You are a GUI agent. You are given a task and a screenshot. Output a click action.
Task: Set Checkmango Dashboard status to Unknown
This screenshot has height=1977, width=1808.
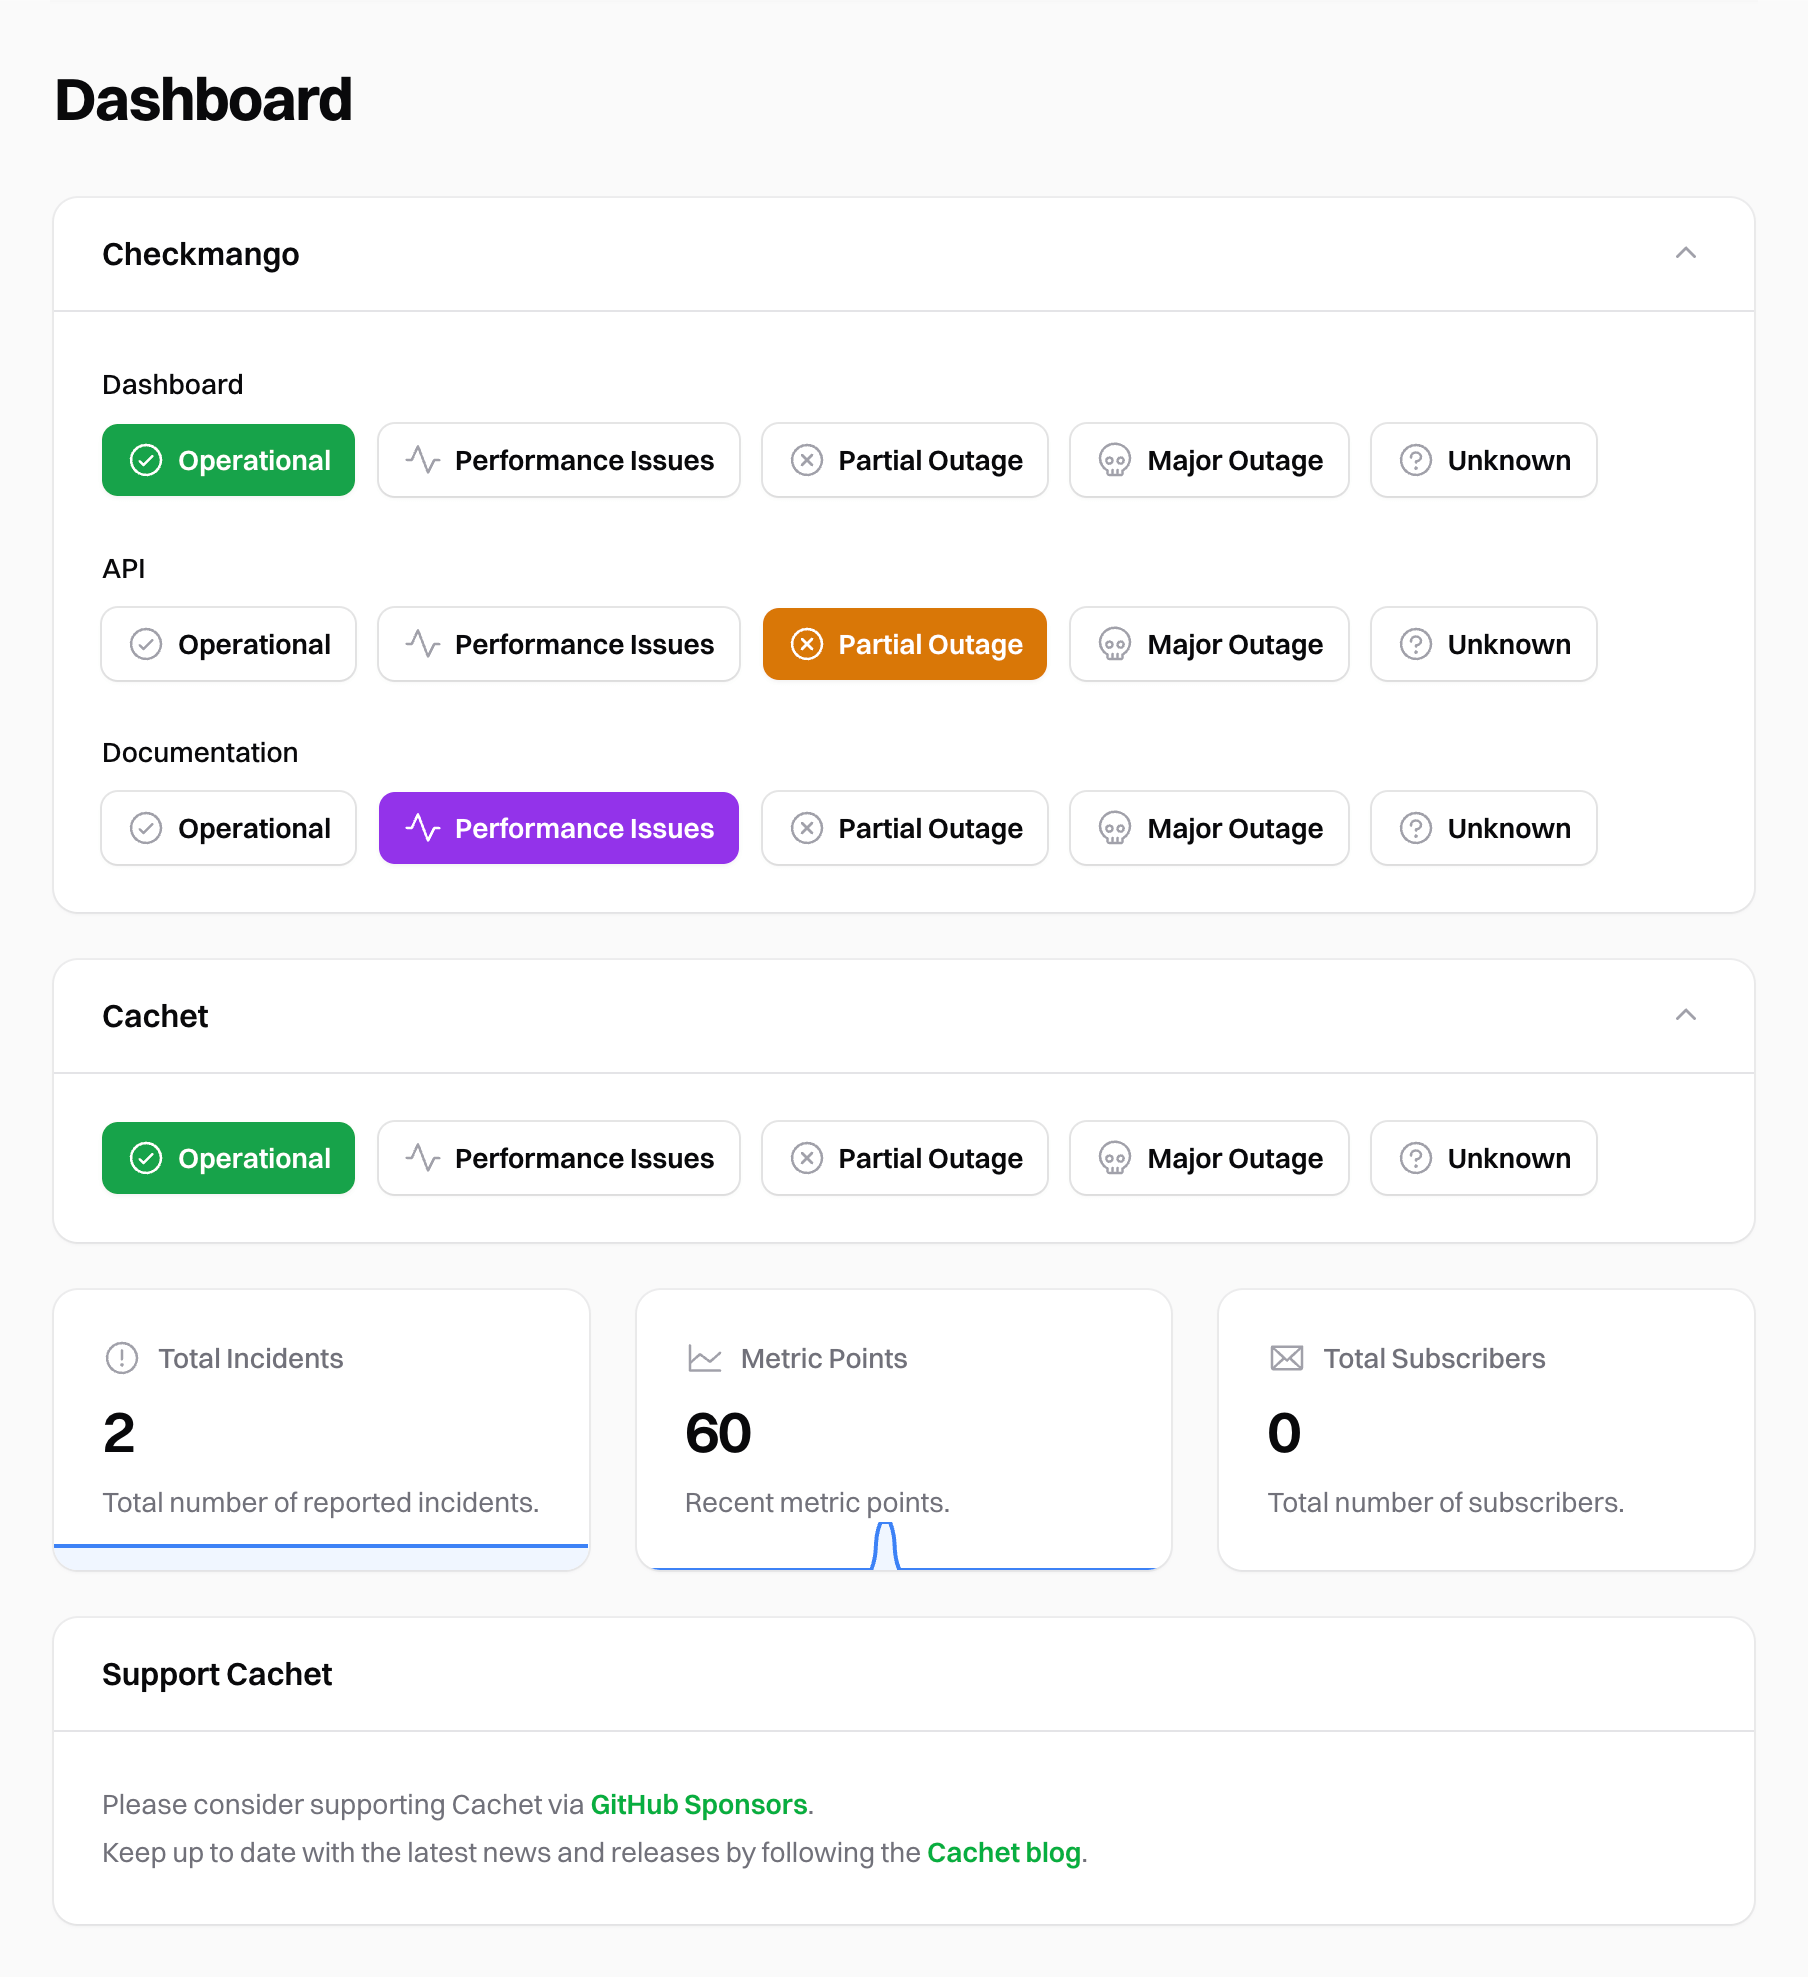point(1484,460)
